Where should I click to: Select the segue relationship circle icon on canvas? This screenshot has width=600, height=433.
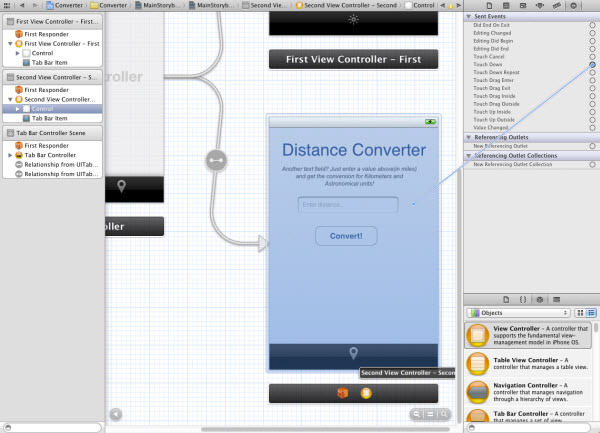217,160
